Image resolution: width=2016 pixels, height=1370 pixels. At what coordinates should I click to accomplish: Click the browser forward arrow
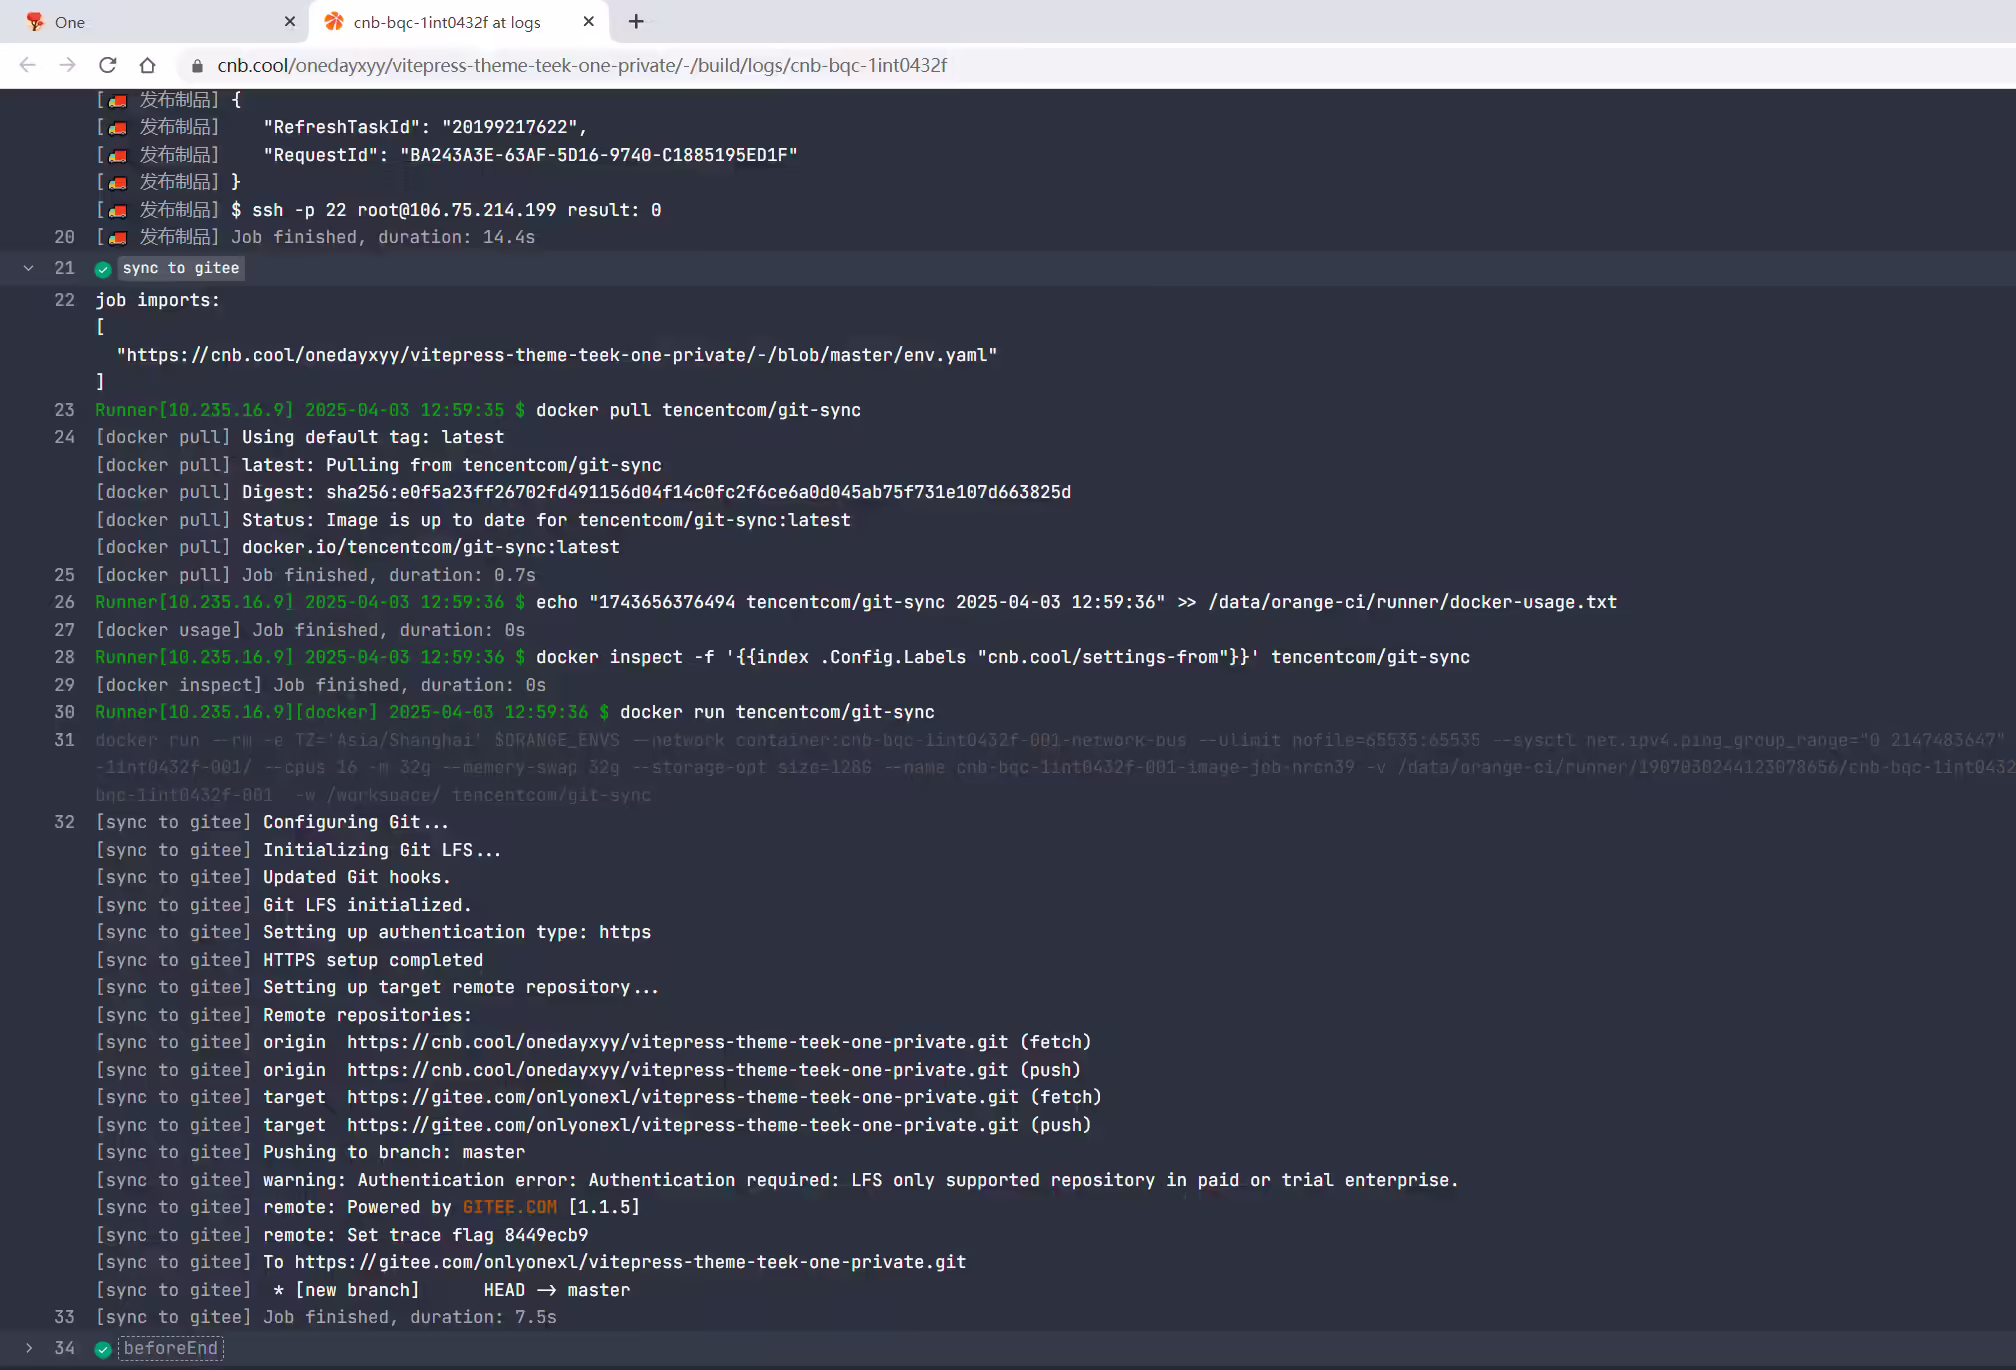67,65
